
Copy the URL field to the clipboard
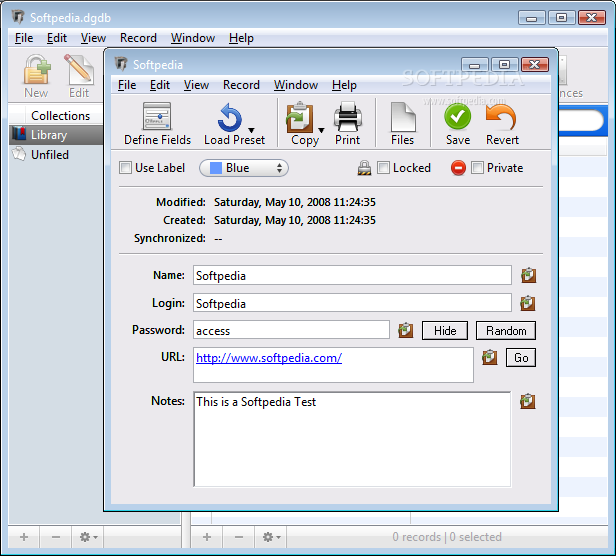coord(490,357)
